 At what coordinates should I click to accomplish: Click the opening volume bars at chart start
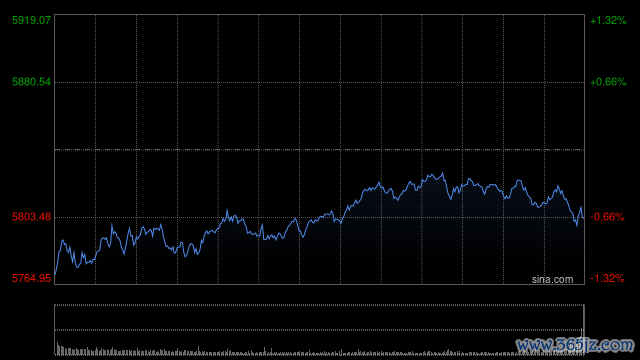pyautogui.click(x=60, y=349)
